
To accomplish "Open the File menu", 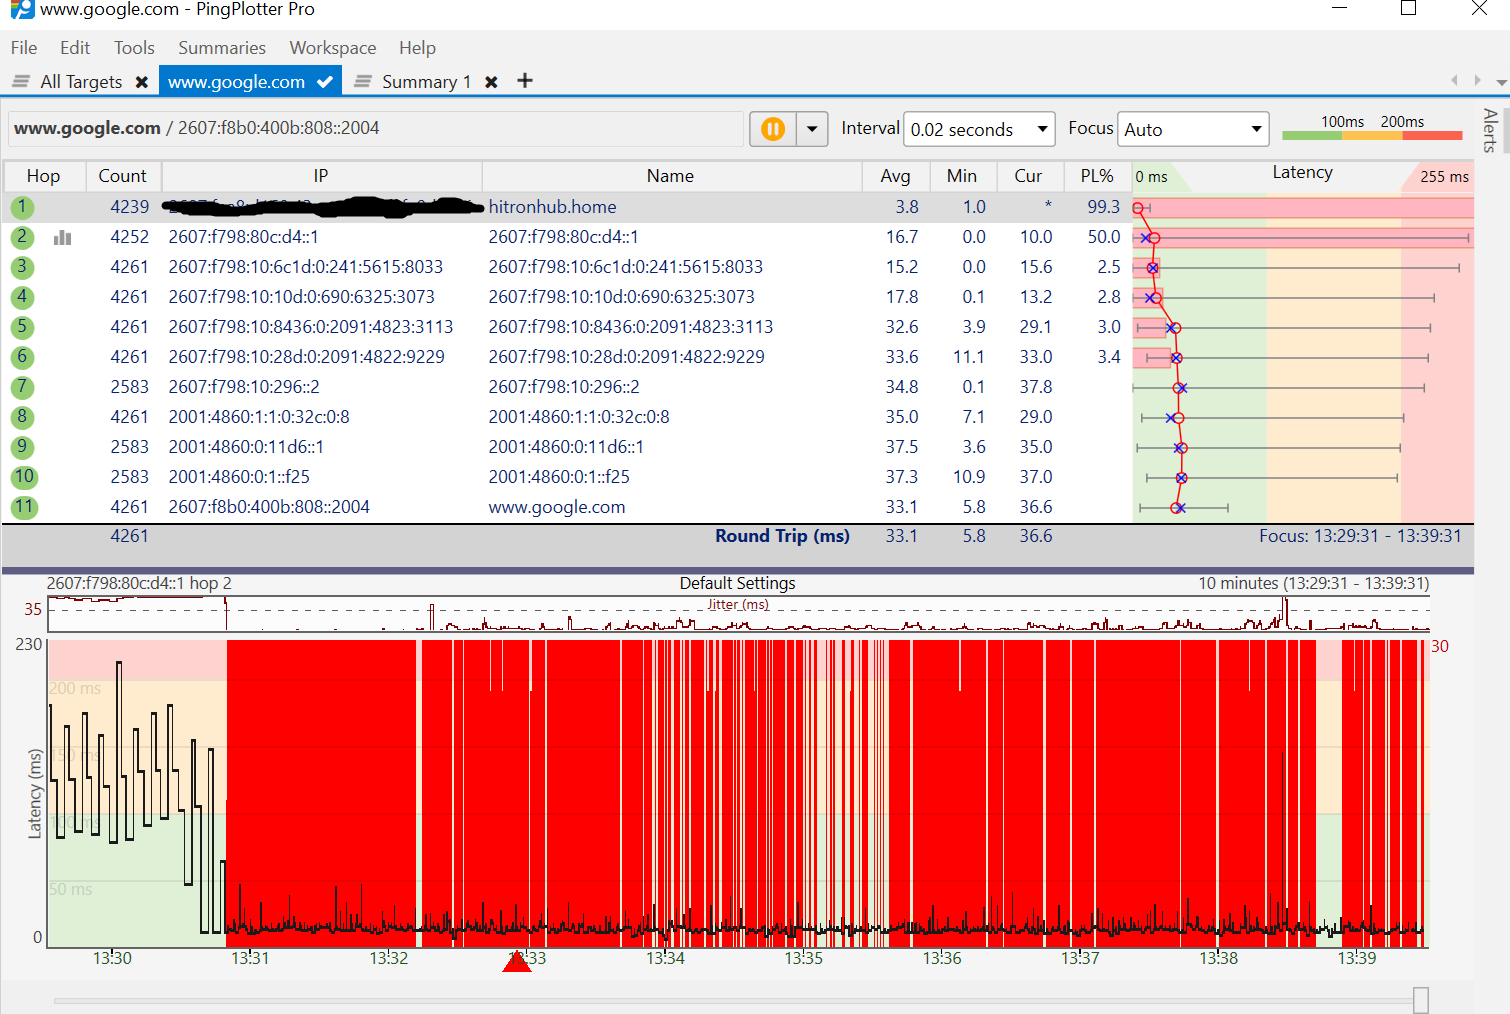I will point(24,48).
